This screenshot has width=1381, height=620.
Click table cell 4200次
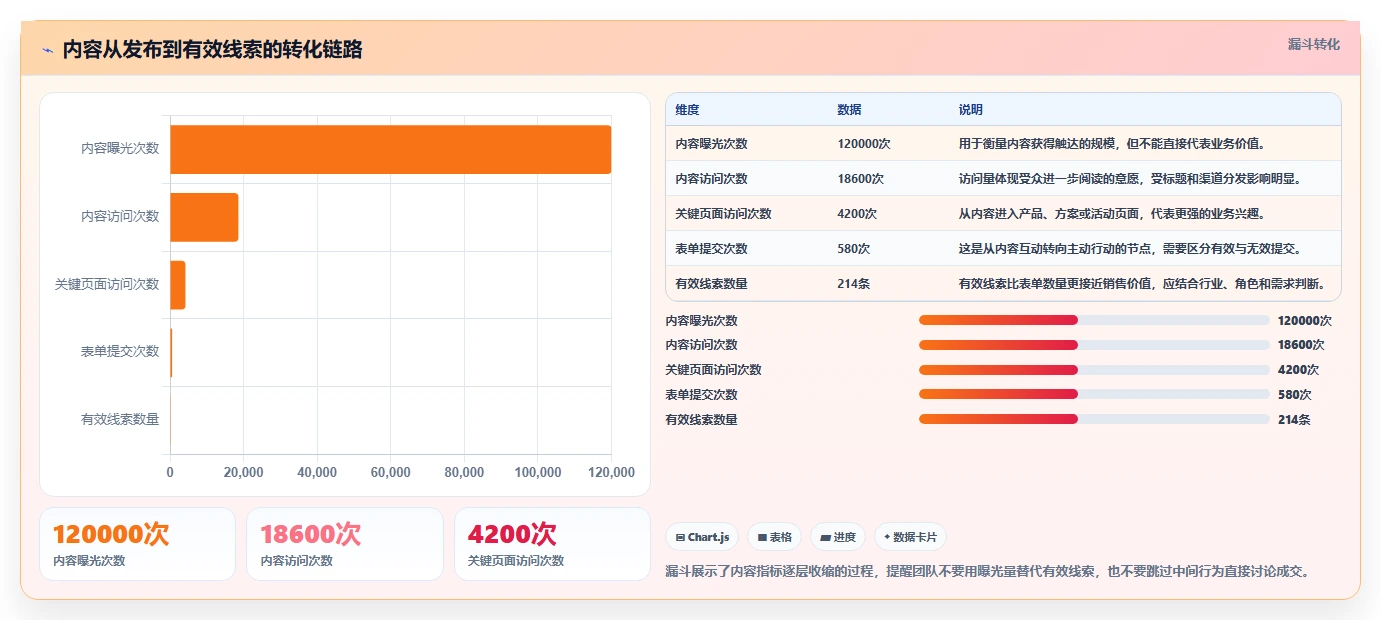coord(858,214)
